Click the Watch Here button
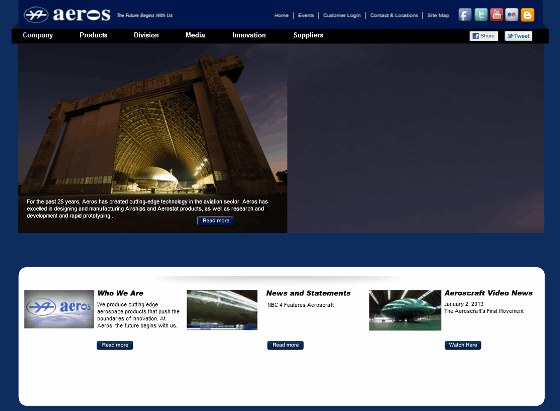This screenshot has width=560, height=411. (x=463, y=345)
